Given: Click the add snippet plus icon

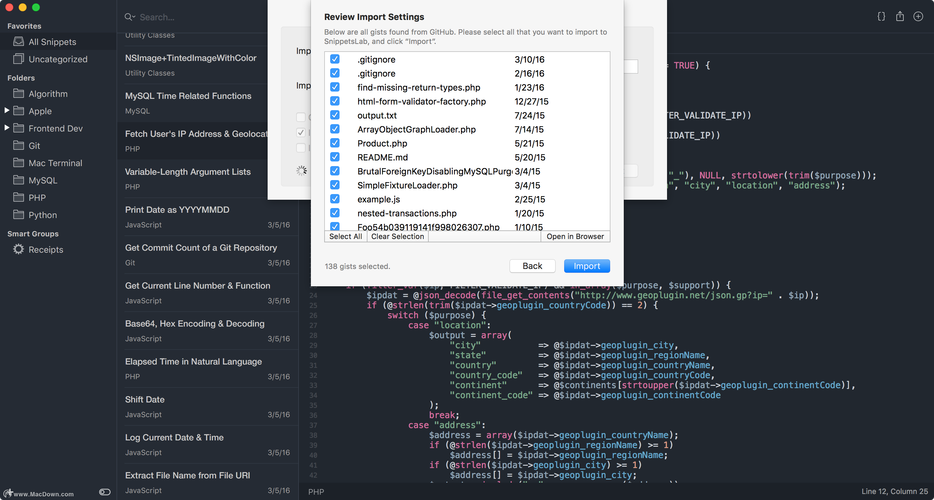Looking at the screenshot, I should pos(918,17).
